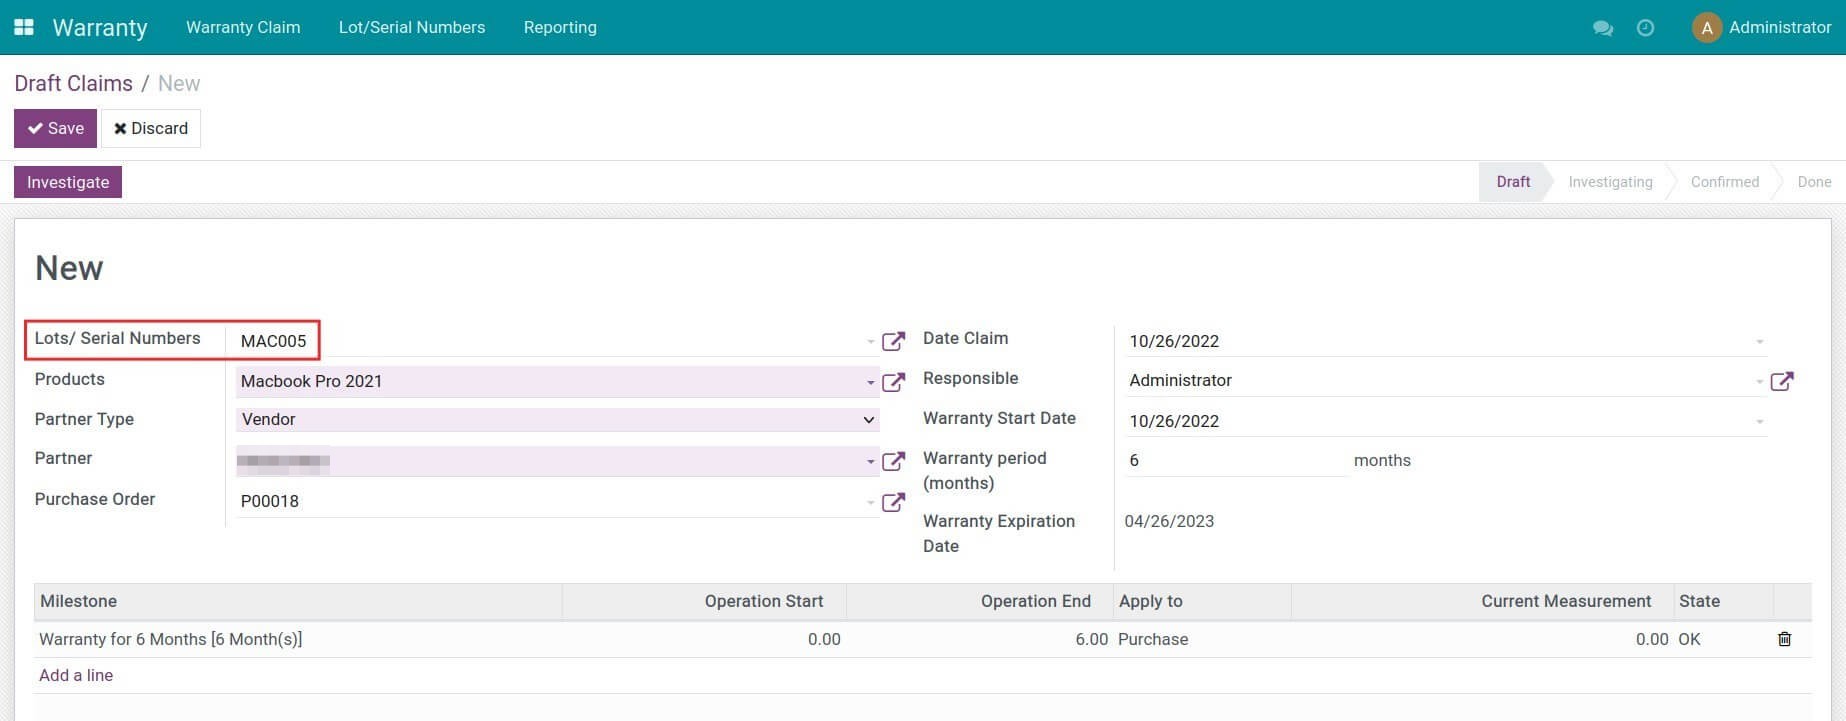Add a line to the milestone table

pyautogui.click(x=76, y=675)
